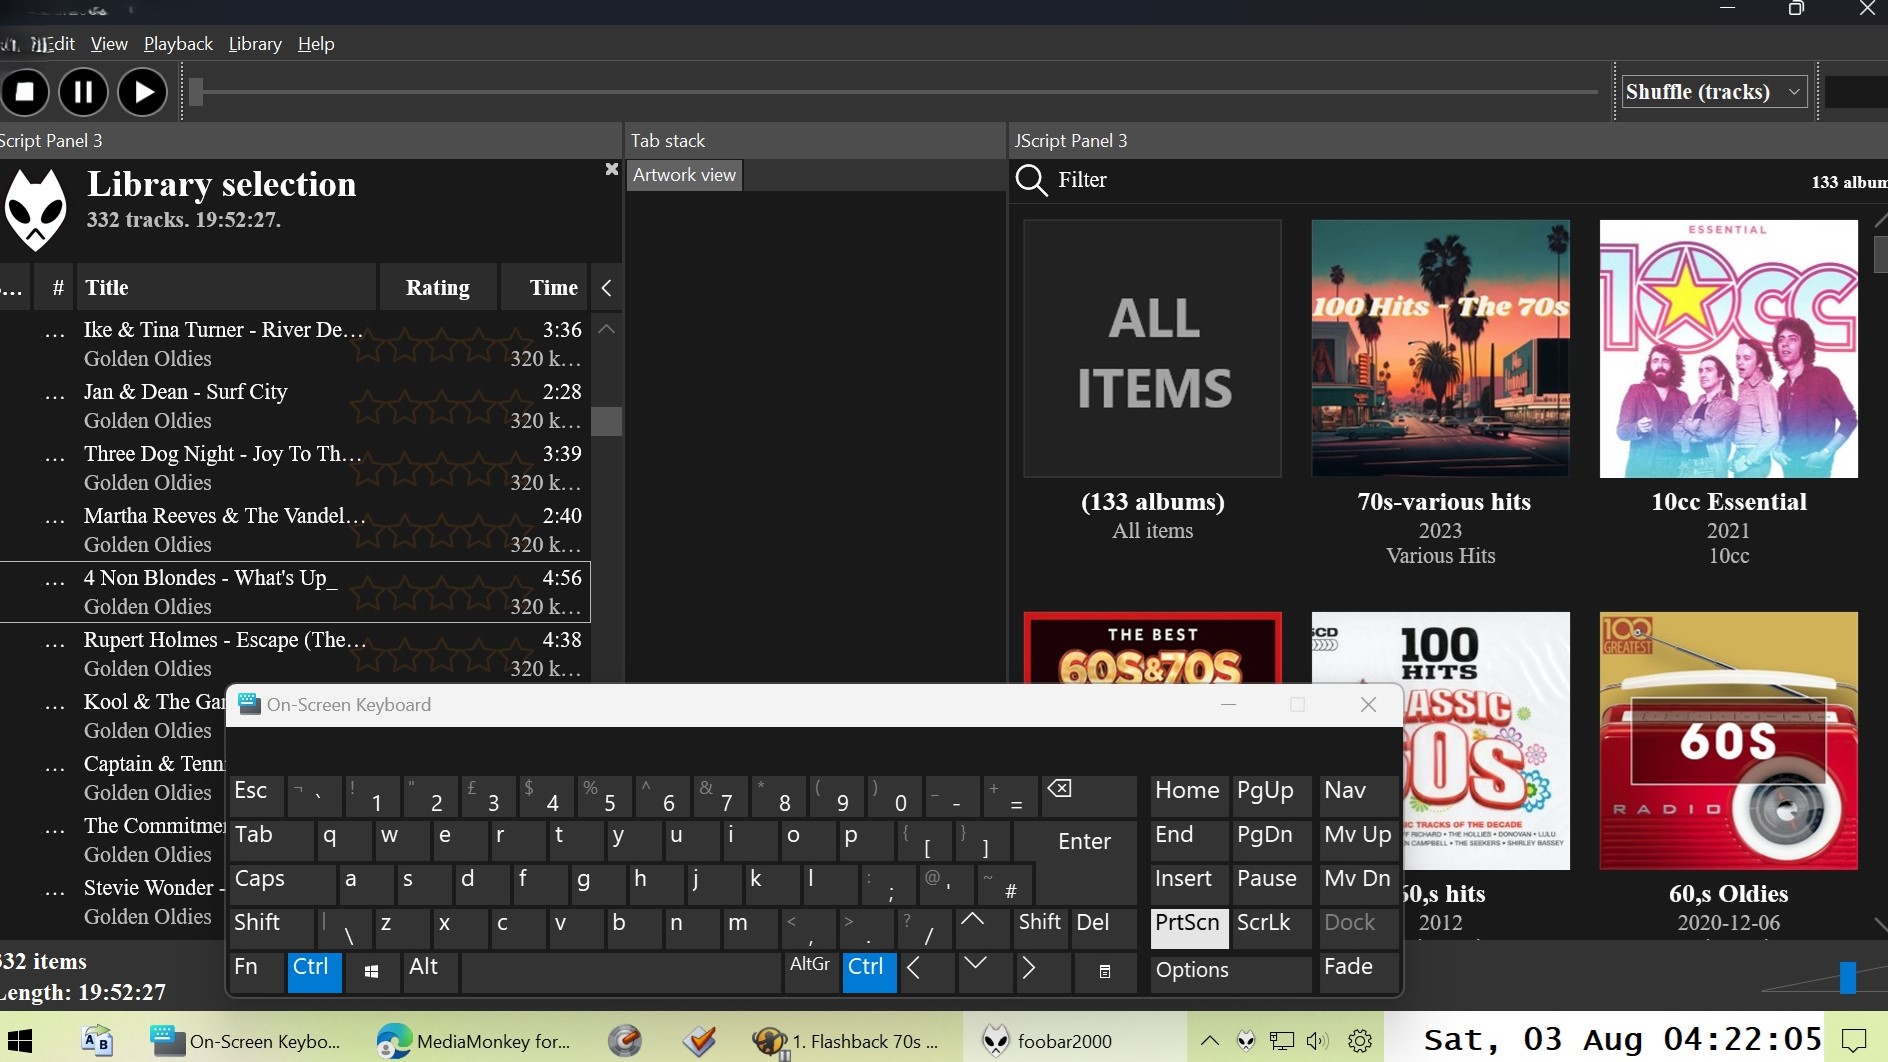Open the Playback menu

coord(178,44)
